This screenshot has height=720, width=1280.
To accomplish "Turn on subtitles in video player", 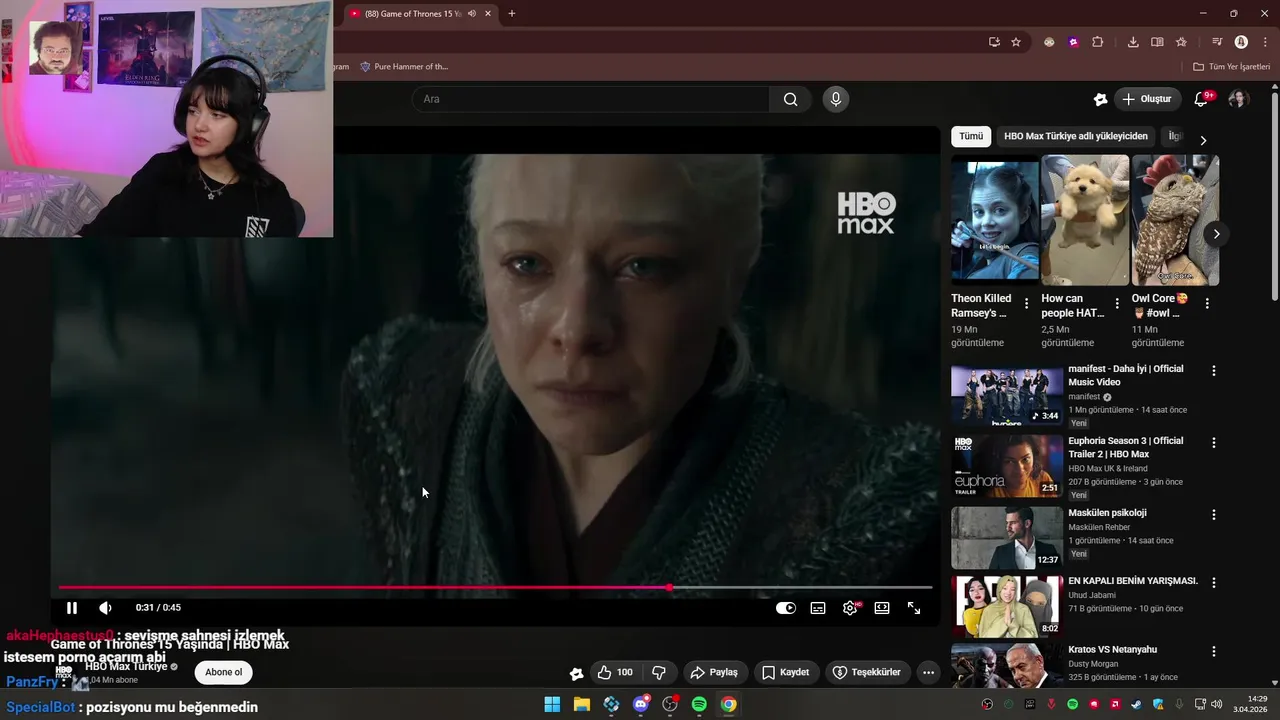I will [818, 608].
